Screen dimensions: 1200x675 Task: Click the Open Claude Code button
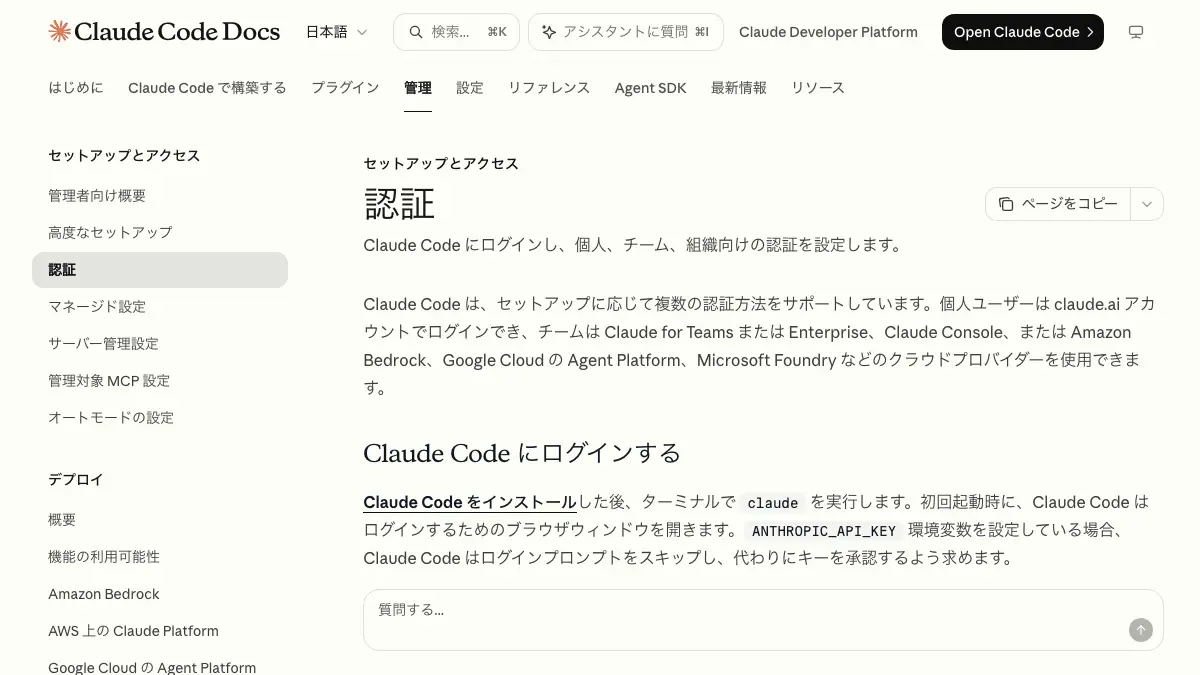point(1023,32)
